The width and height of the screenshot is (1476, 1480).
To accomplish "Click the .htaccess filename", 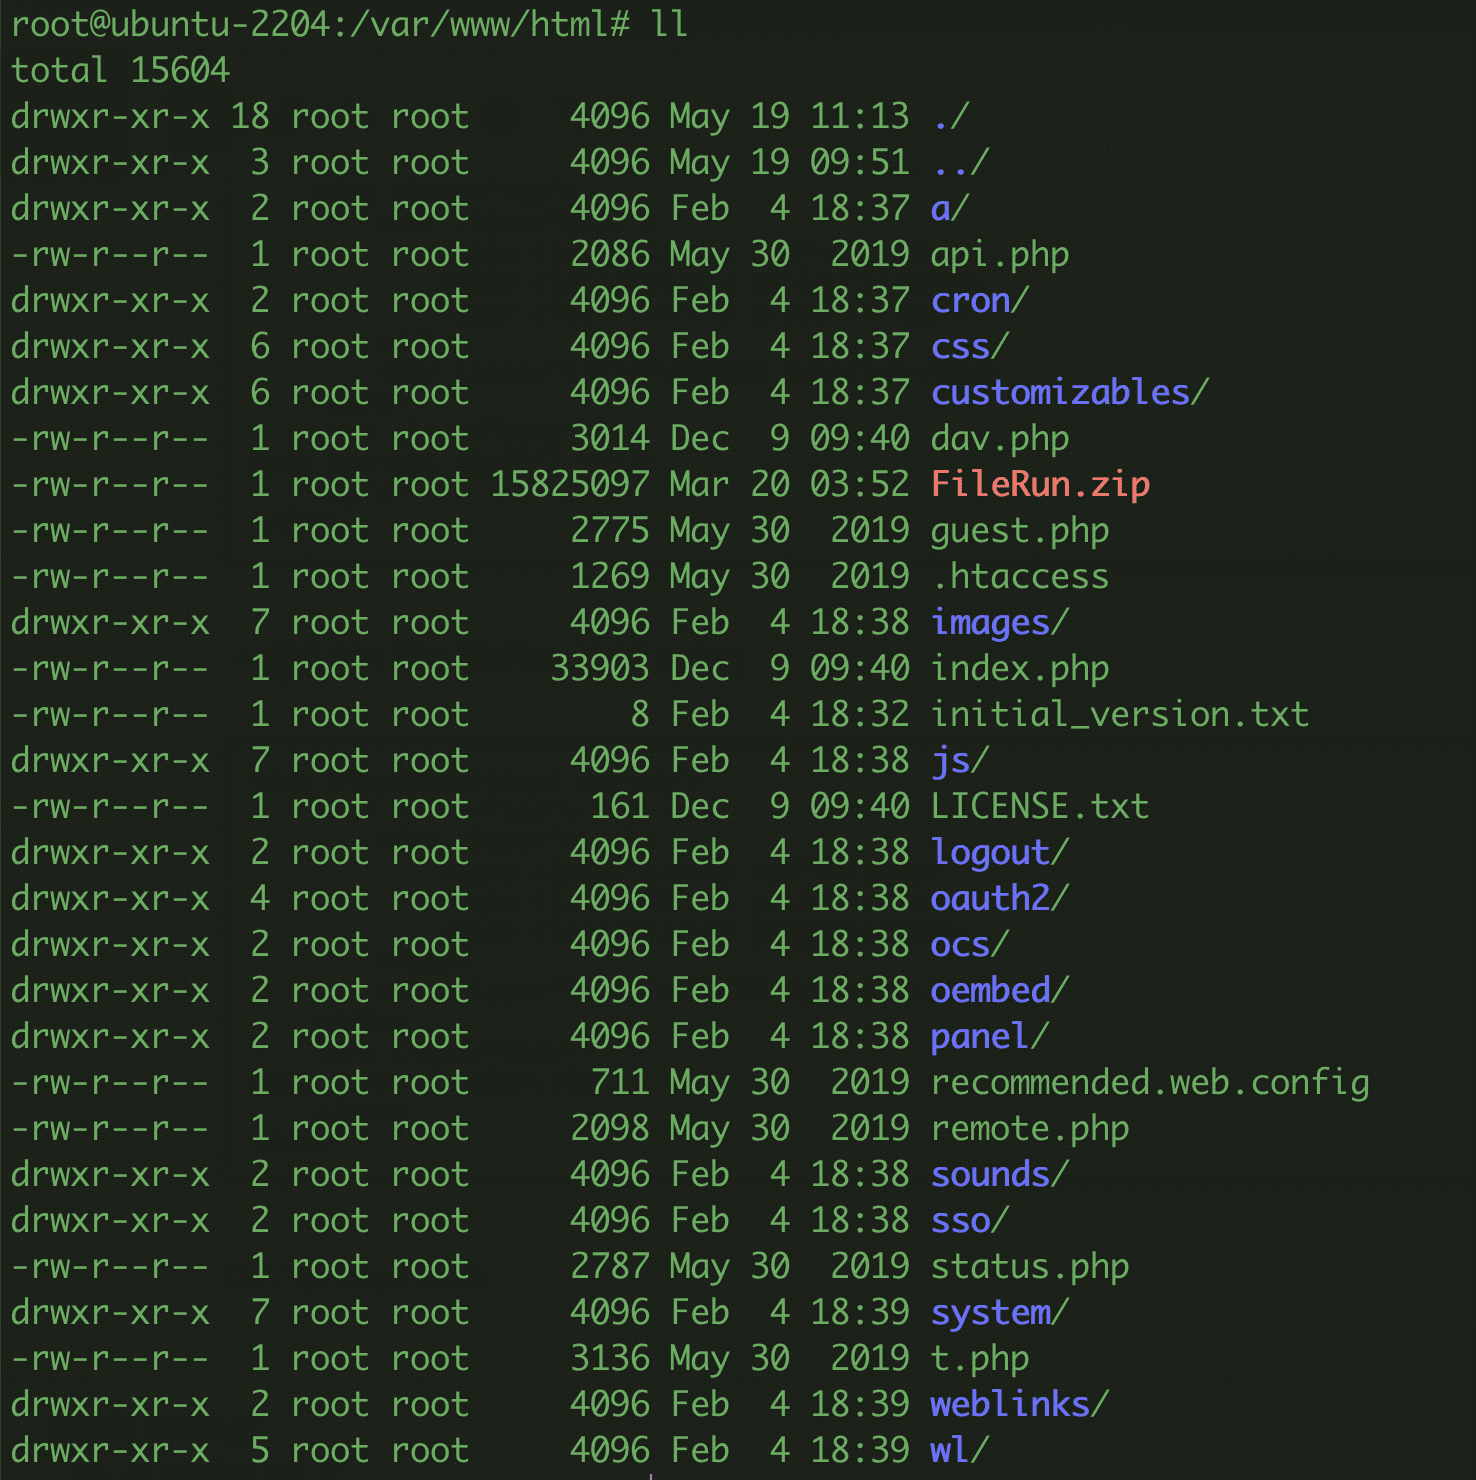I will coord(1019,577).
